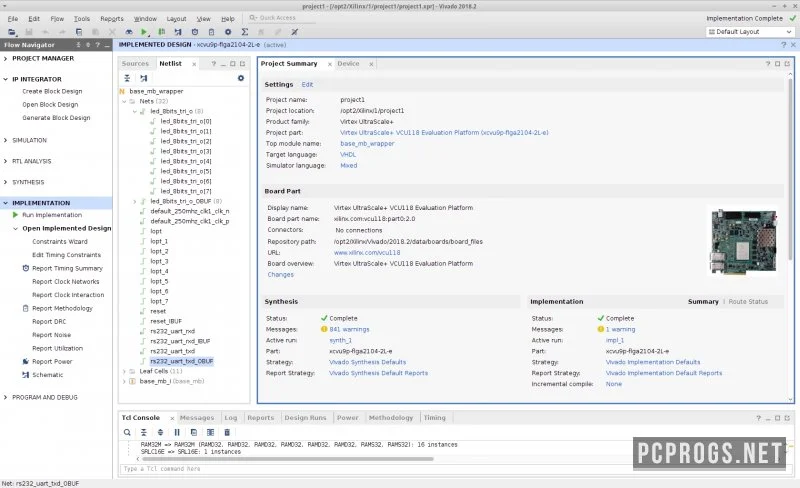The image size is (800, 488).
Task: Expand the PROGRAM AND DEBUG section
Action: 6,398
